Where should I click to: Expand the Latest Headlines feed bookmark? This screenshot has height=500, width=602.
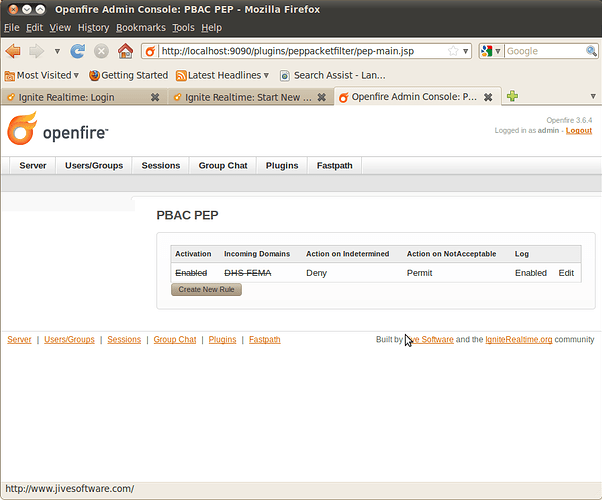(x=222, y=75)
